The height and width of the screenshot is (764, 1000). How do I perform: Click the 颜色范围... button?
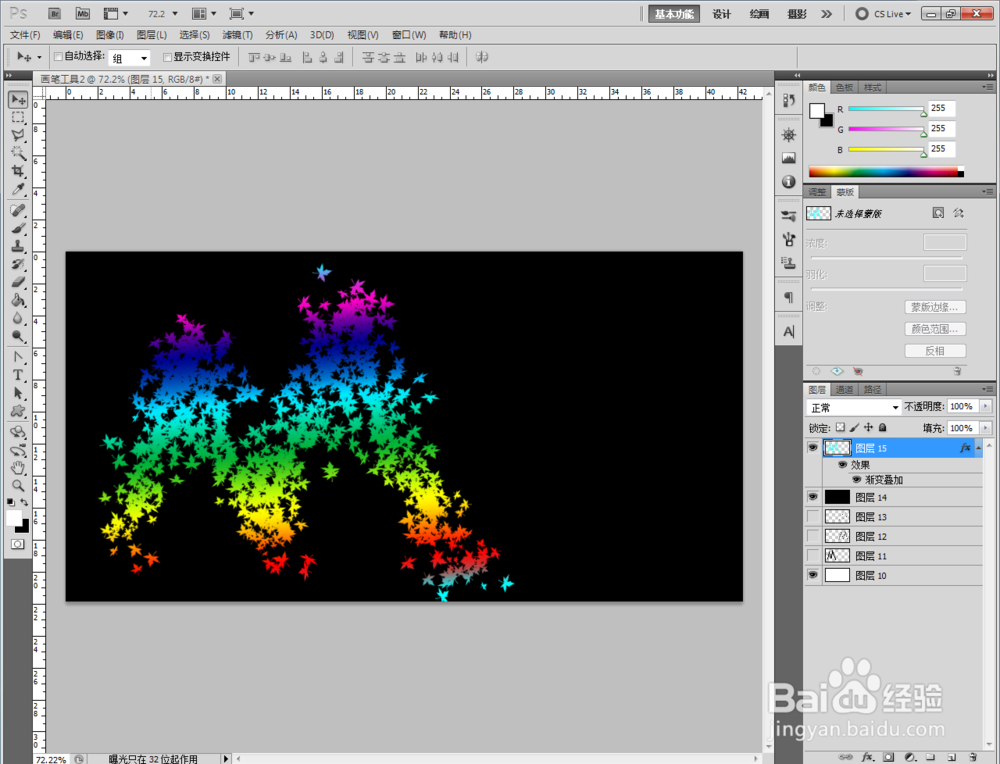pos(935,329)
